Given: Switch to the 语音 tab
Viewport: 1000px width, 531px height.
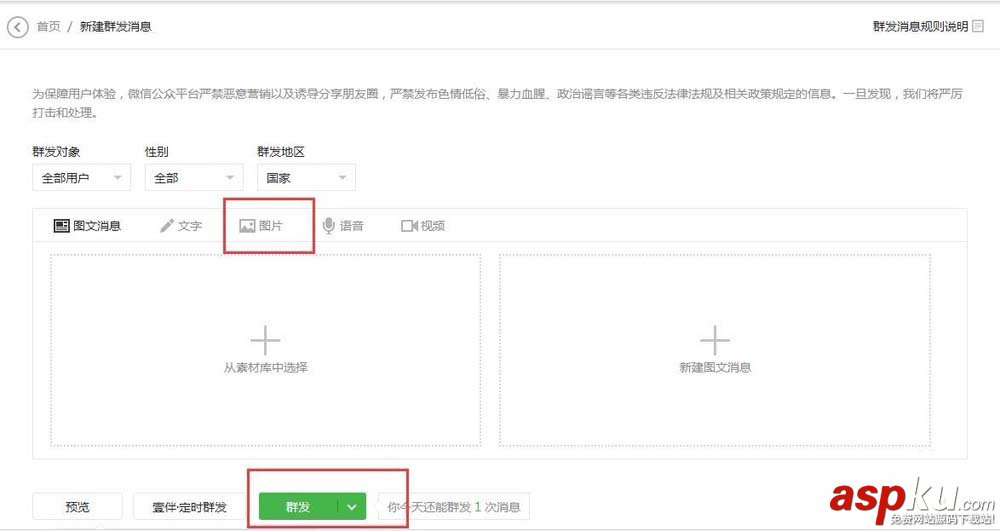Looking at the screenshot, I should click(343, 226).
